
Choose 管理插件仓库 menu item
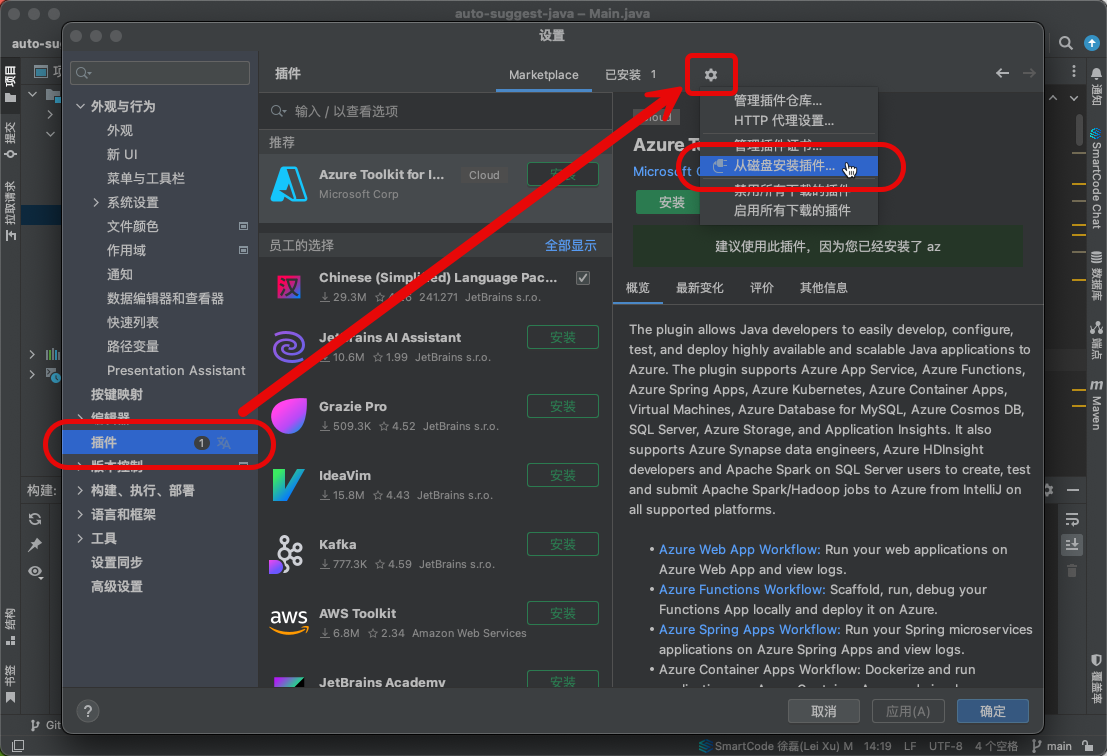pyautogui.click(x=789, y=100)
